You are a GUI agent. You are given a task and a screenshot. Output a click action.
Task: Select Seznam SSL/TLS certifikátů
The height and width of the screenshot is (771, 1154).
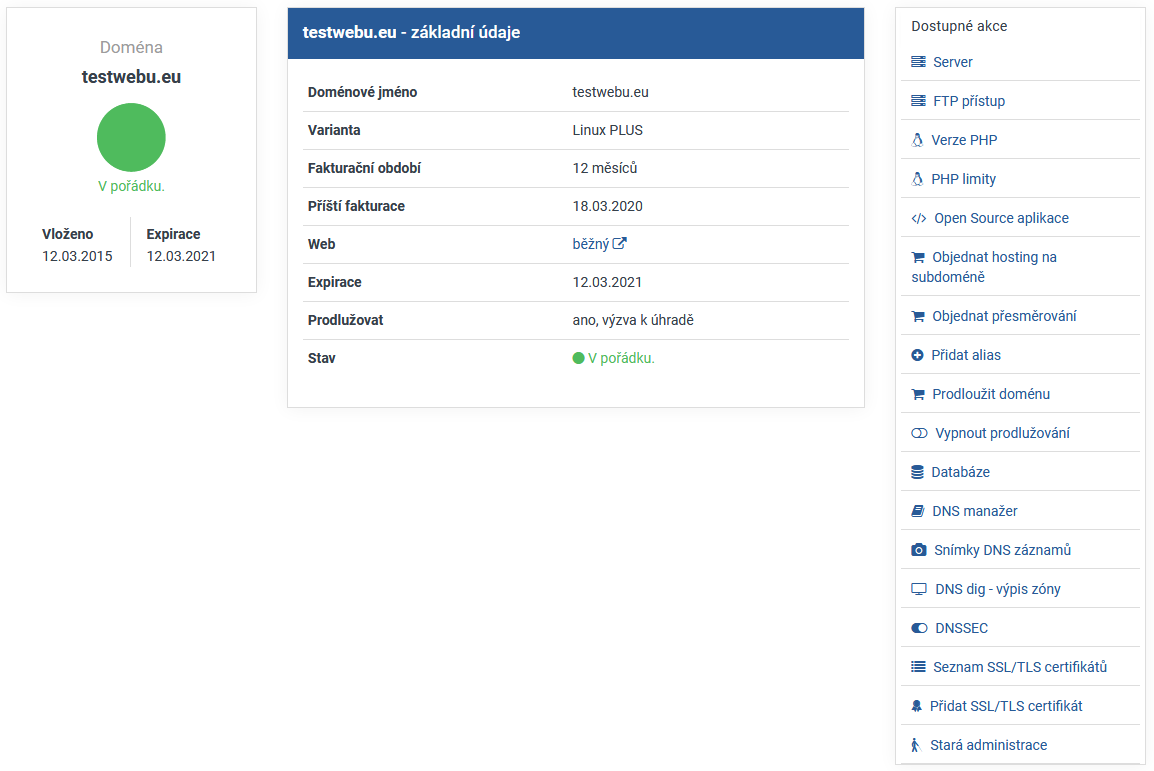point(1019,667)
